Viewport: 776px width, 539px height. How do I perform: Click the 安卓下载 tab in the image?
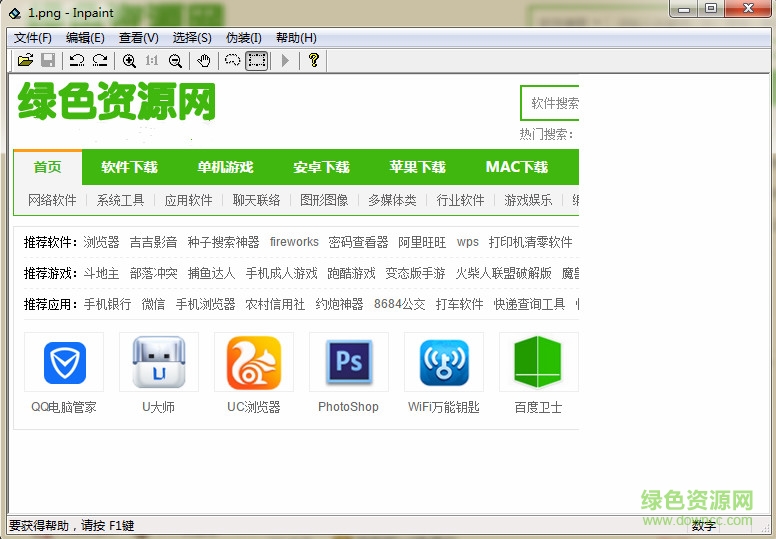click(x=321, y=167)
